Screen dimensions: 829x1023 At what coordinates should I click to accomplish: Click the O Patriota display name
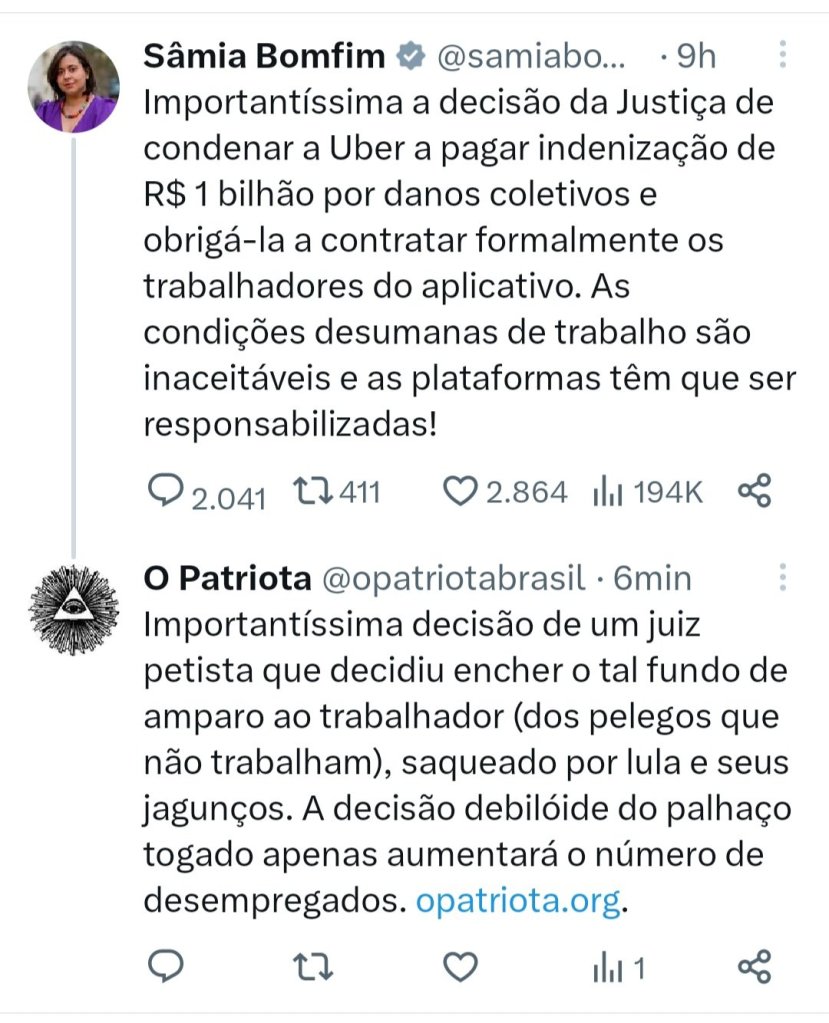point(224,579)
